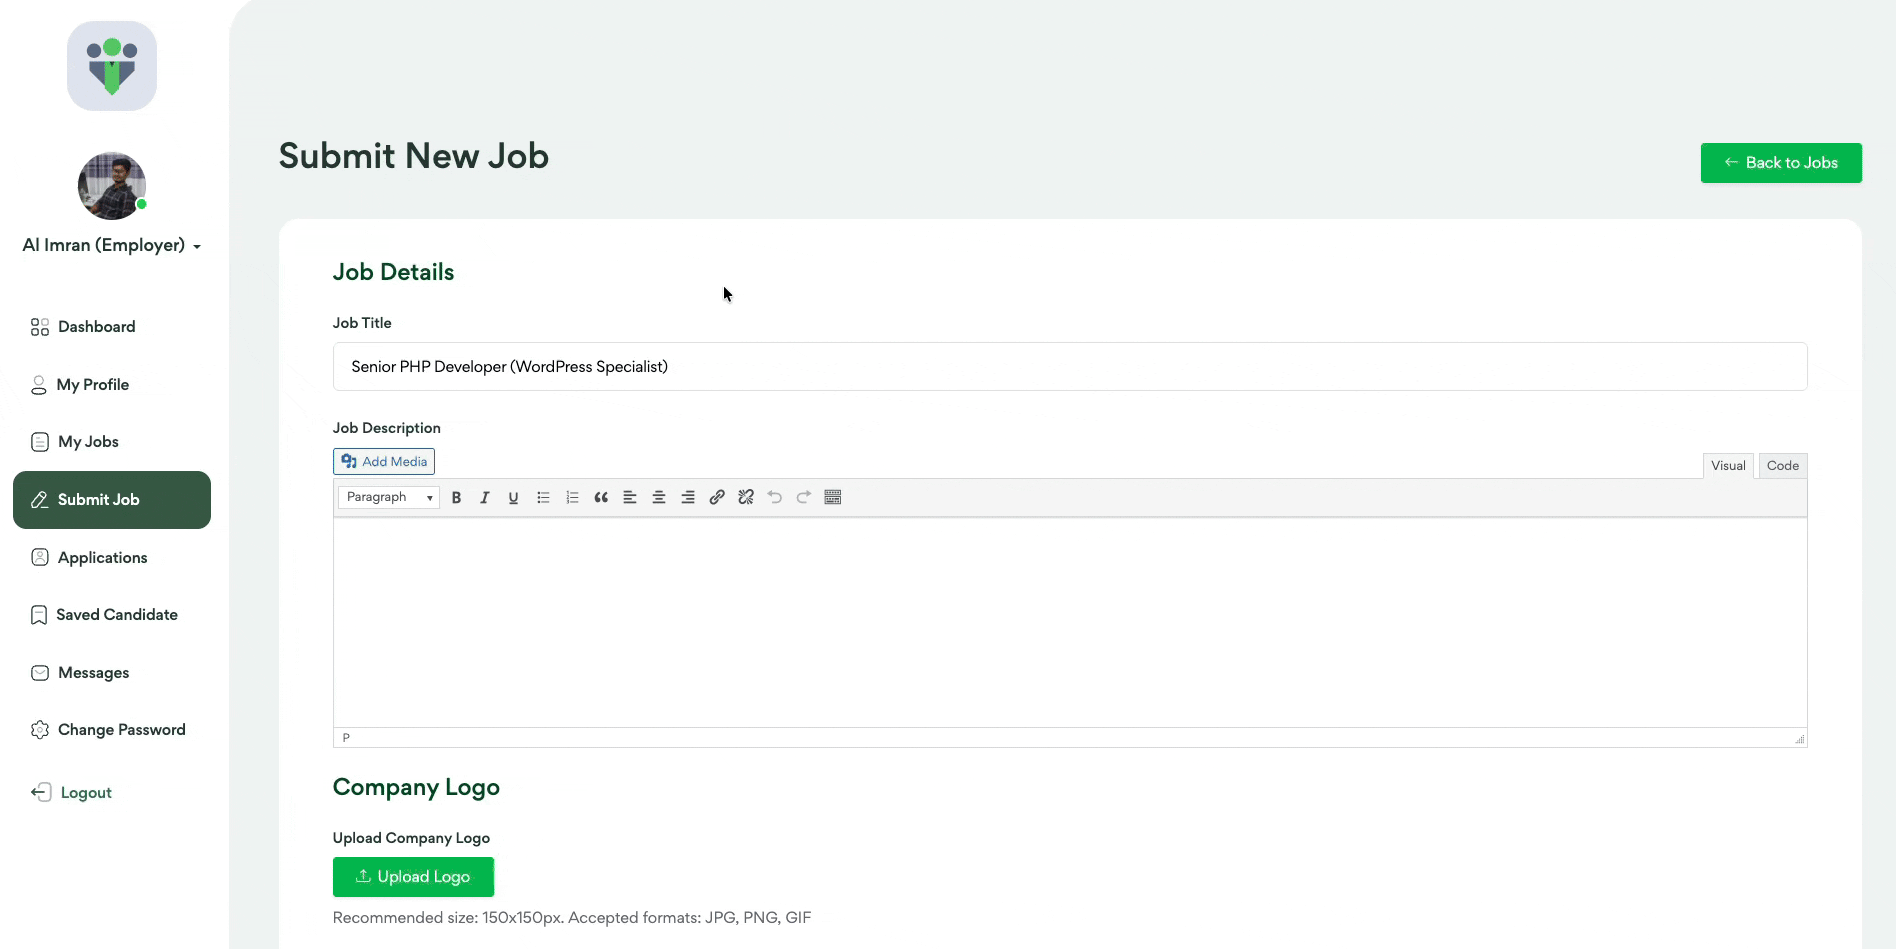The image size is (1896, 949).
Task: Go to Saved Candidate page
Action: 116,615
